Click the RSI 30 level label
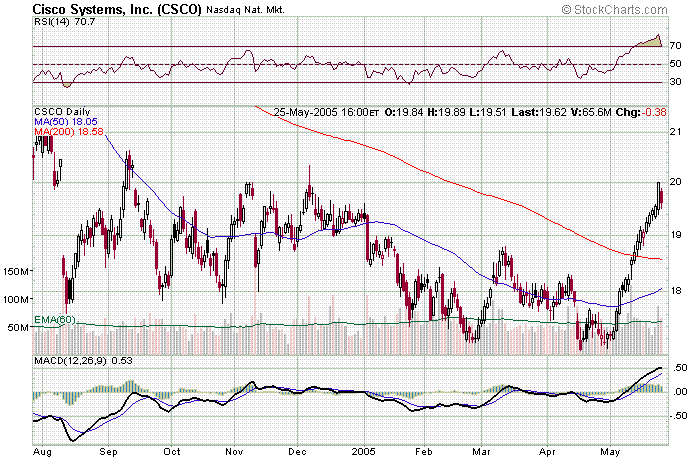The height and width of the screenshot is (462, 700). click(x=675, y=82)
